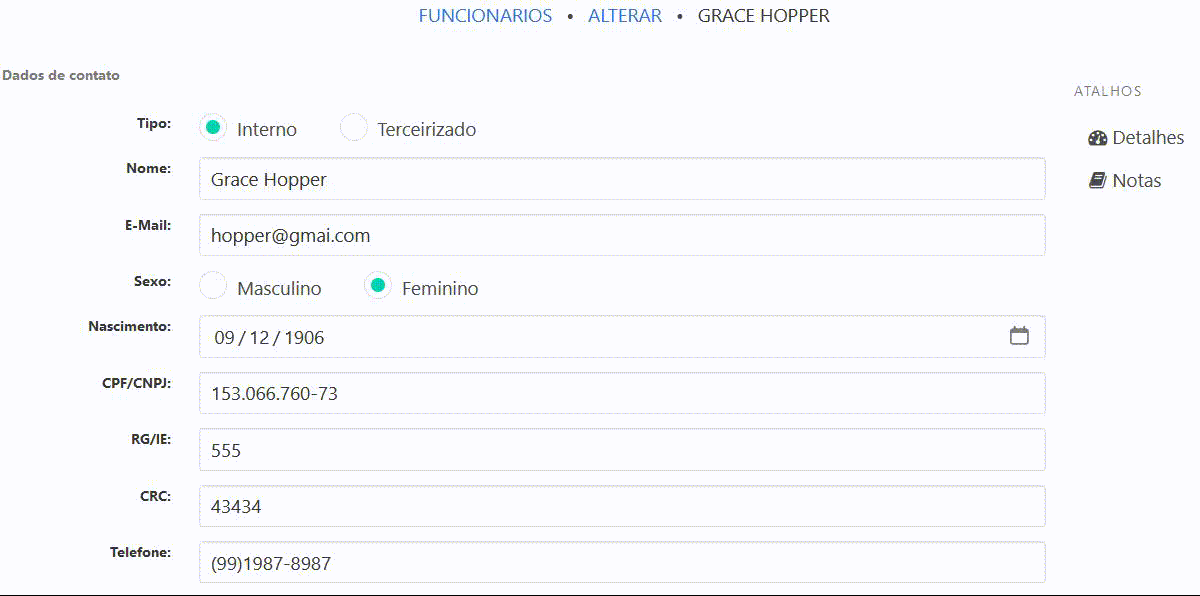The height and width of the screenshot is (596, 1200).
Task: Focus the CPF/CNPJ input field
Action: click(x=621, y=394)
